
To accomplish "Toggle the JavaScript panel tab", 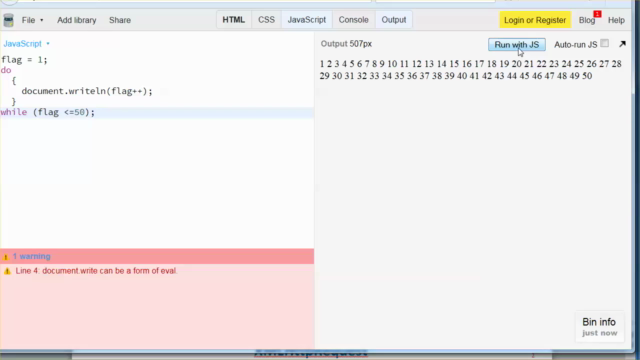I will (307, 20).
